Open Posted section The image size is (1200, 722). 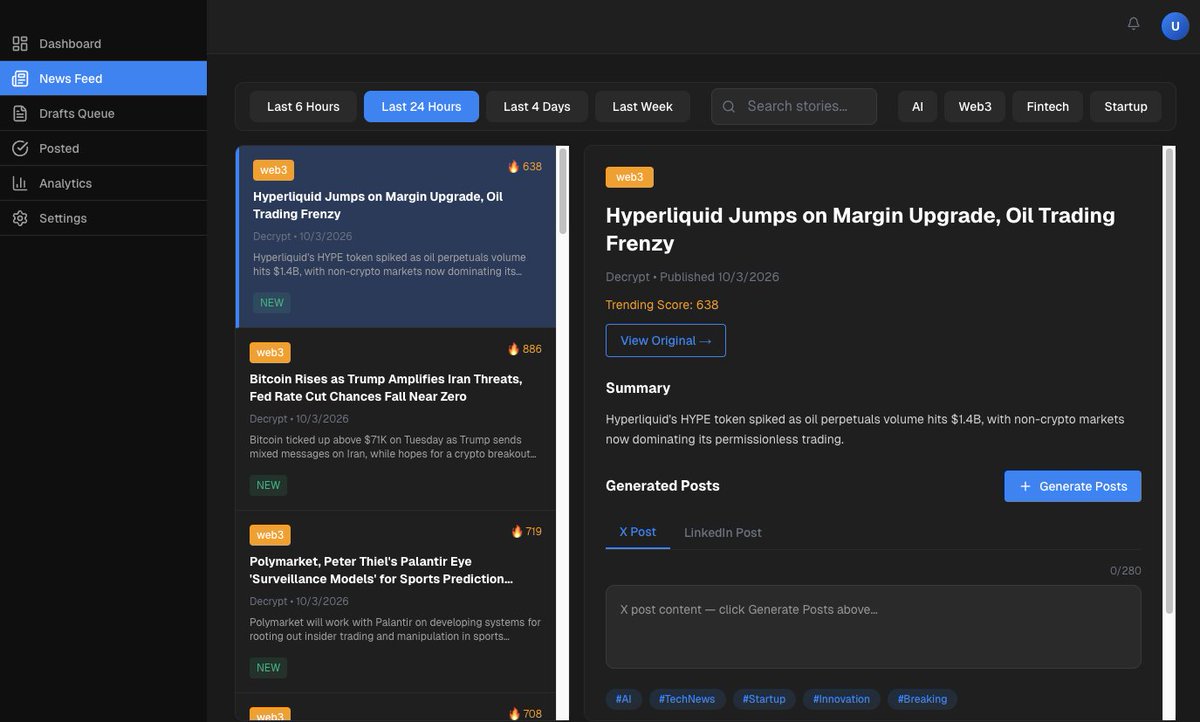103,149
